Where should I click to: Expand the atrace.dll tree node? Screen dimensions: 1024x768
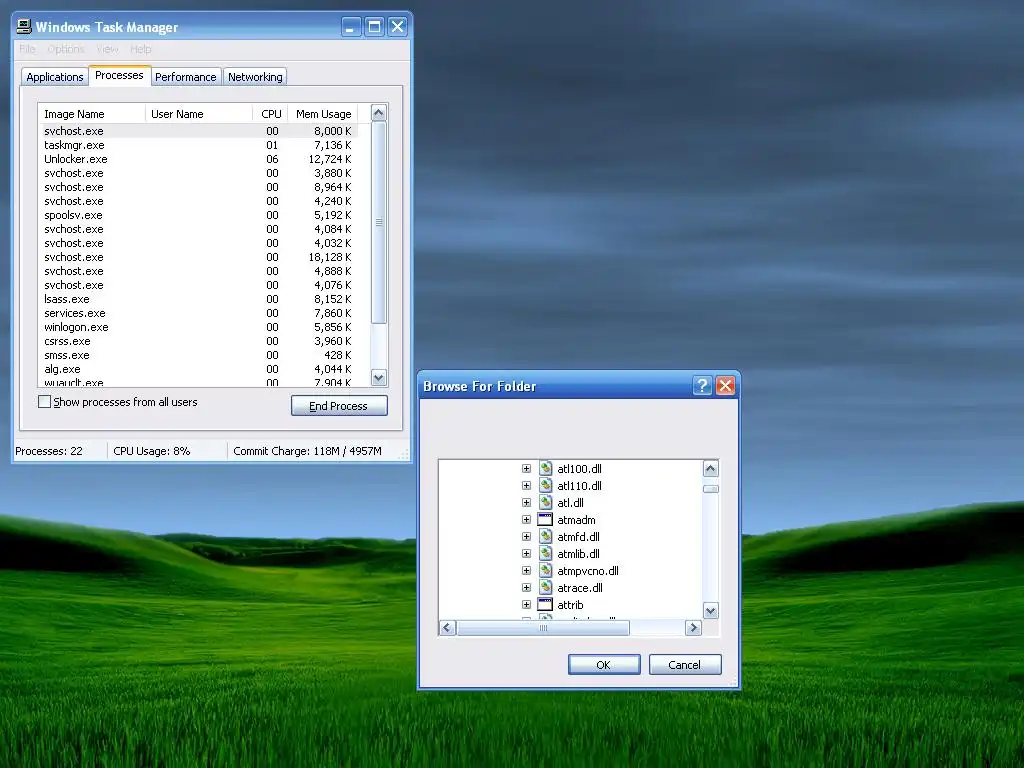tap(526, 587)
